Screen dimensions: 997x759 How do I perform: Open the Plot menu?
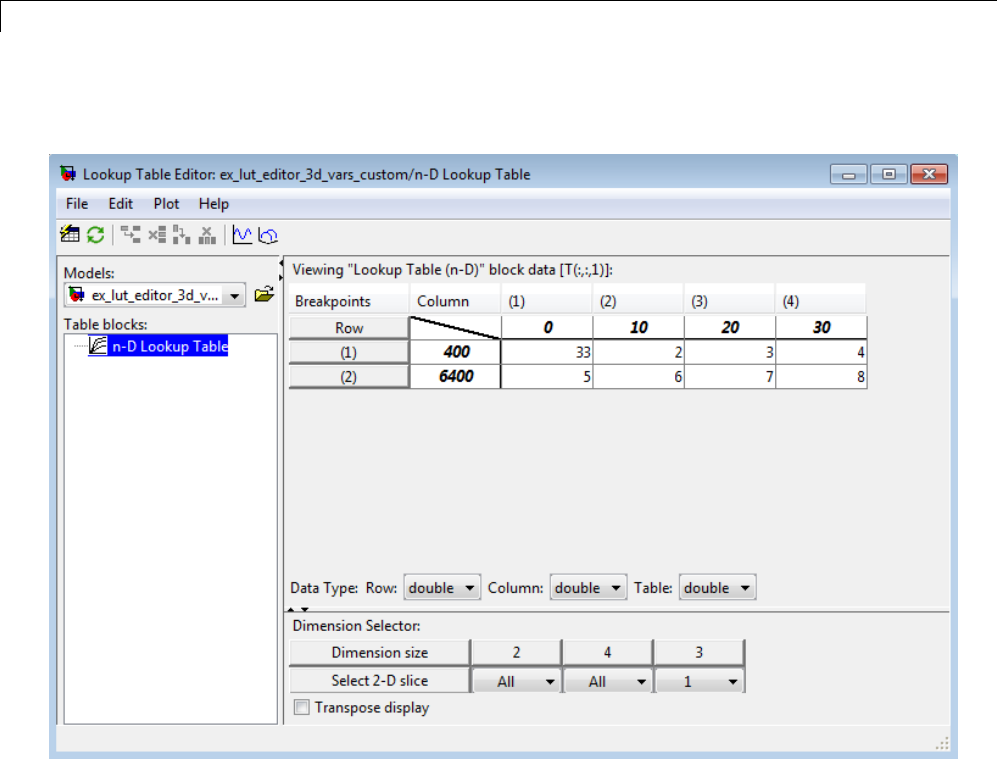[x=166, y=204]
